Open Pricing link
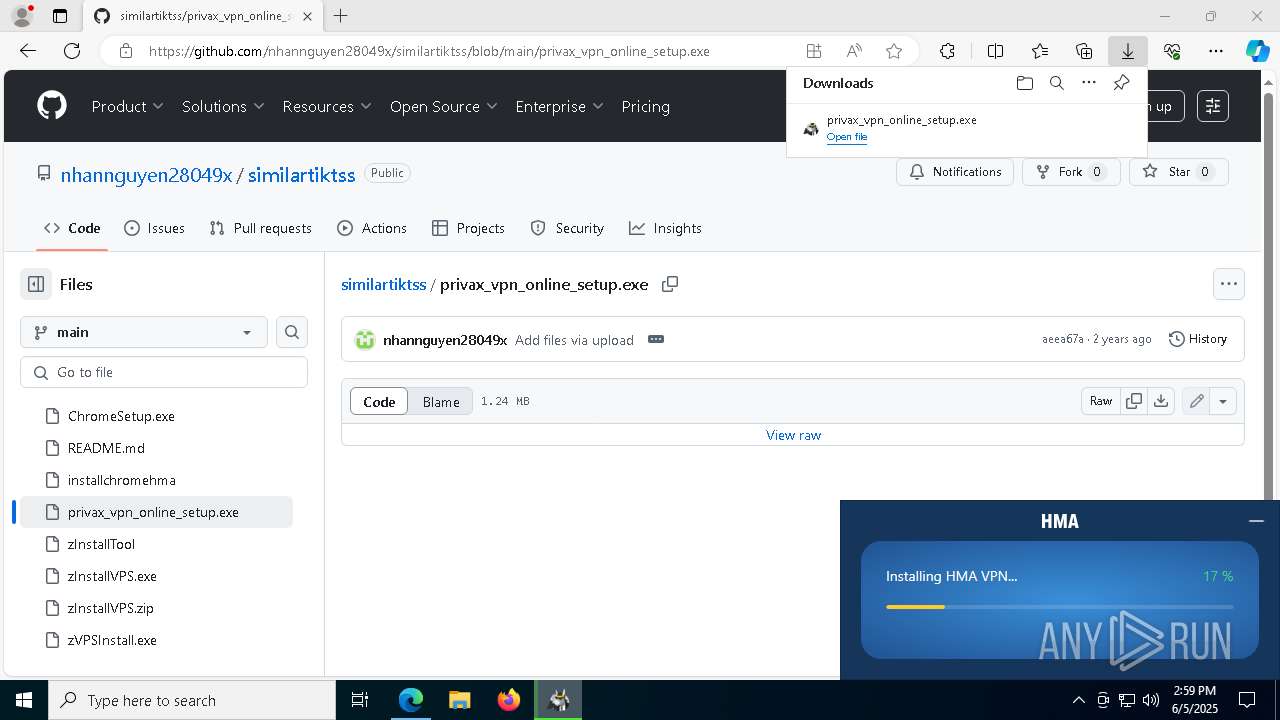This screenshot has height=720, width=1280. 645,106
